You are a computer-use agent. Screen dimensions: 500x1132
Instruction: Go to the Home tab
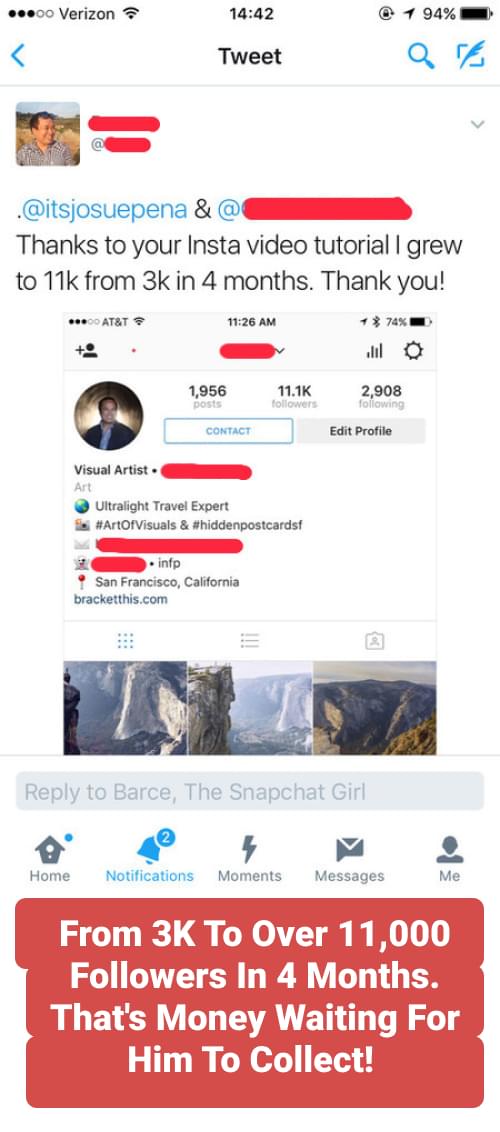pos(50,858)
